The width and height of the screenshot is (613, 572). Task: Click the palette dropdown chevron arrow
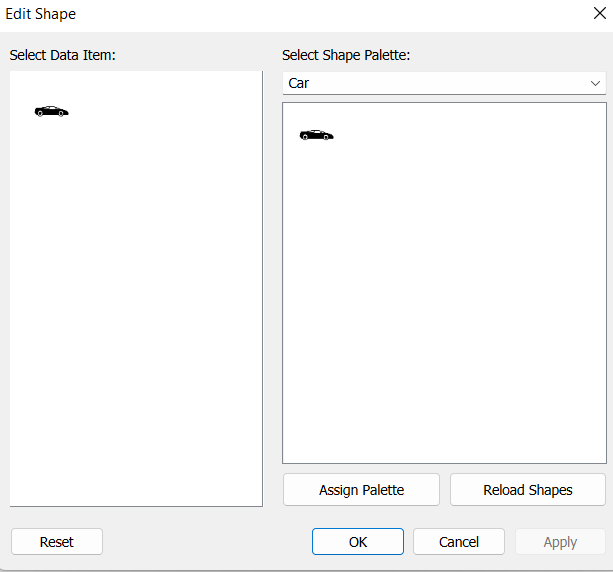tap(595, 83)
